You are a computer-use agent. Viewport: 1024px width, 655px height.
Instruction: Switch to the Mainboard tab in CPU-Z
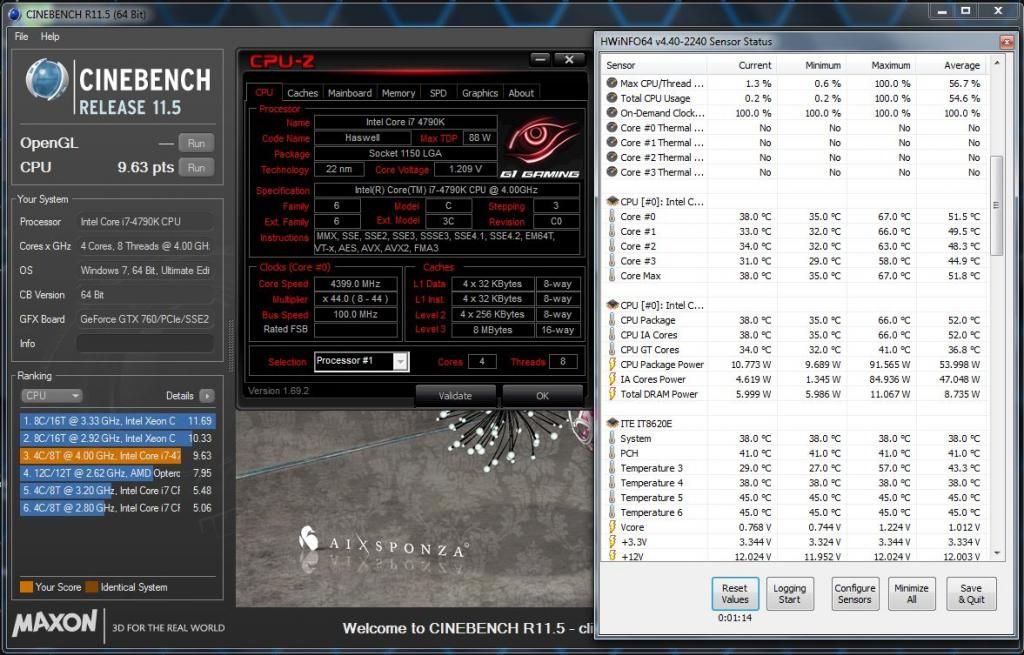(349, 93)
